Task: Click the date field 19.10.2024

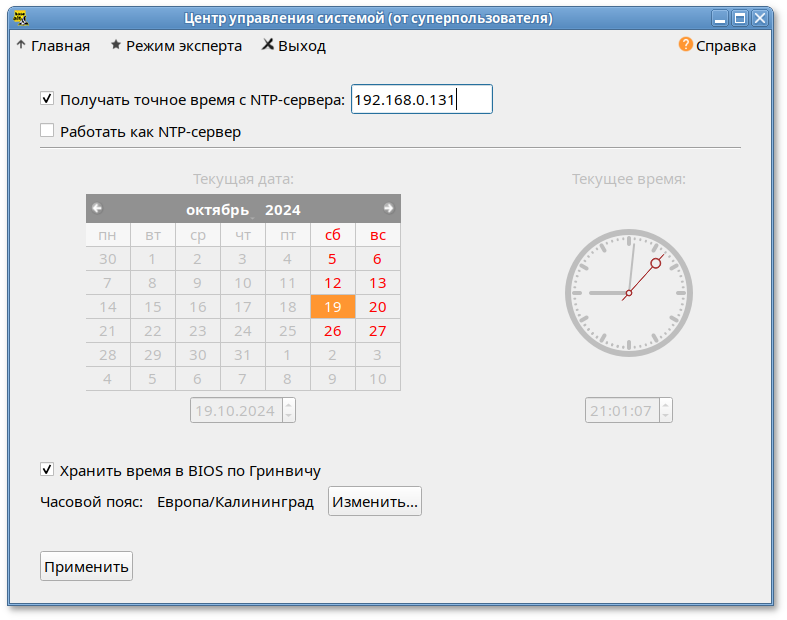Action: pyautogui.click(x=236, y=411)
